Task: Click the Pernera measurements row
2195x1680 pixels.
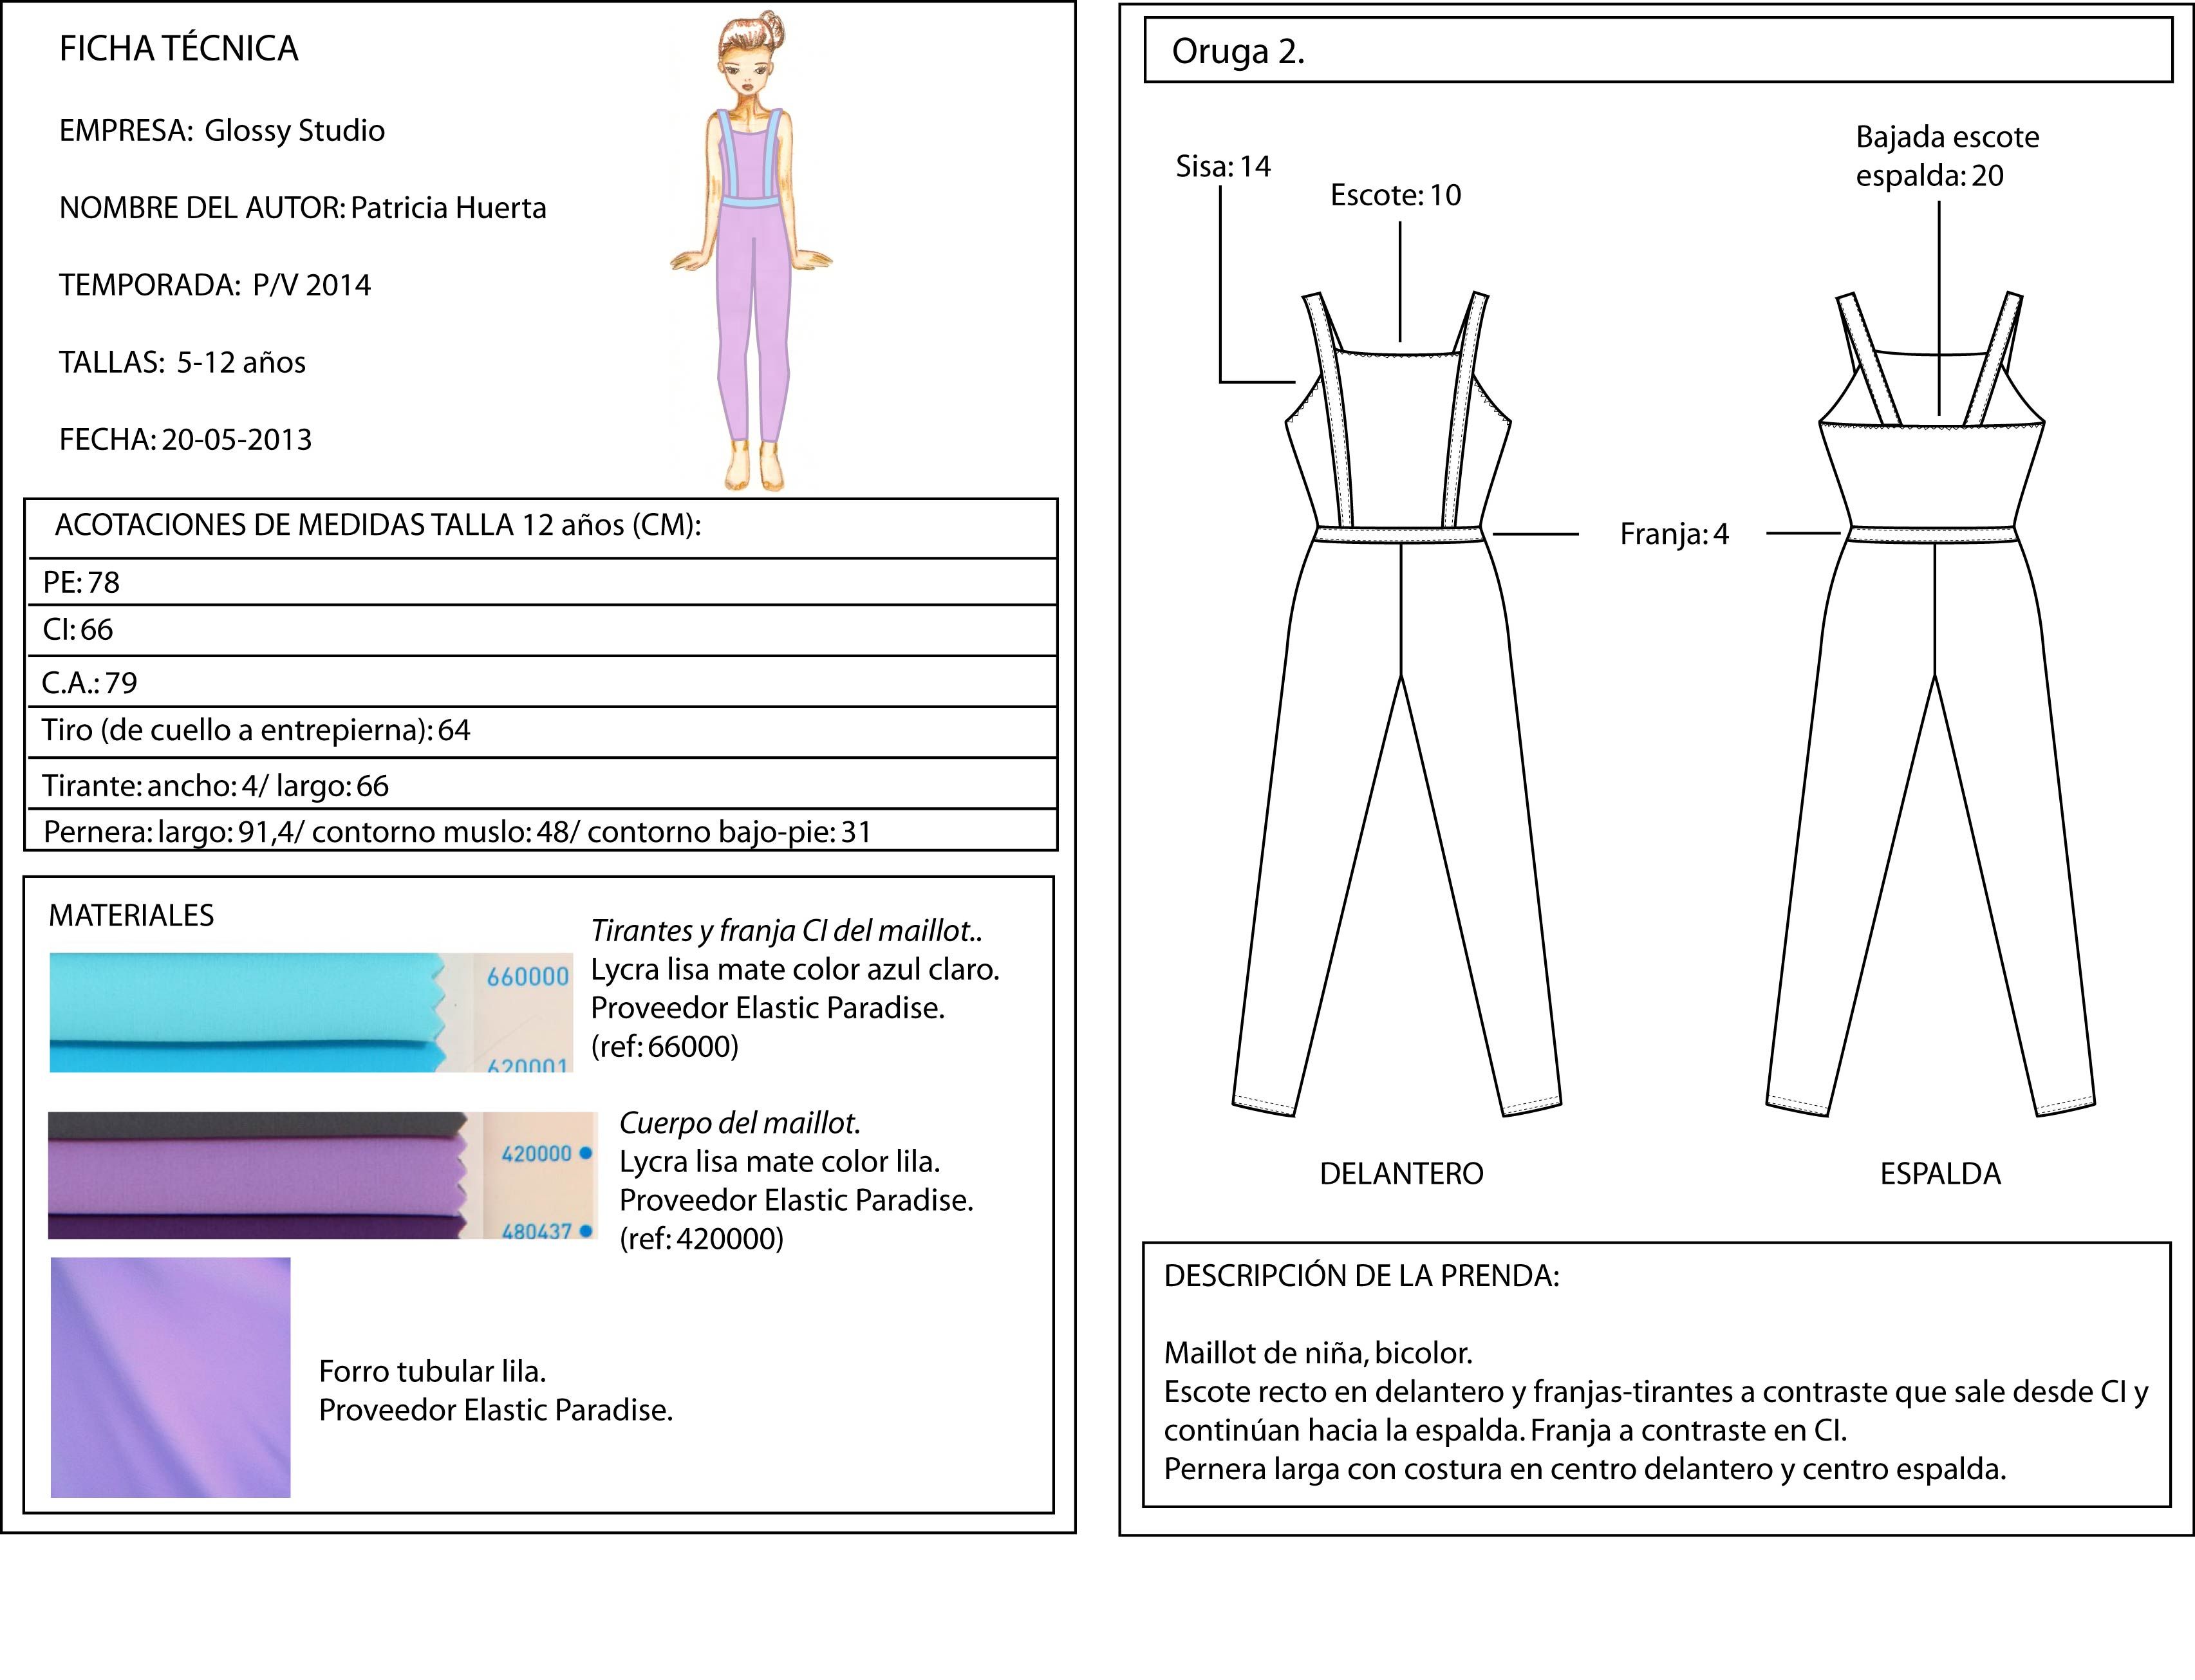Action: pos(540,832)
